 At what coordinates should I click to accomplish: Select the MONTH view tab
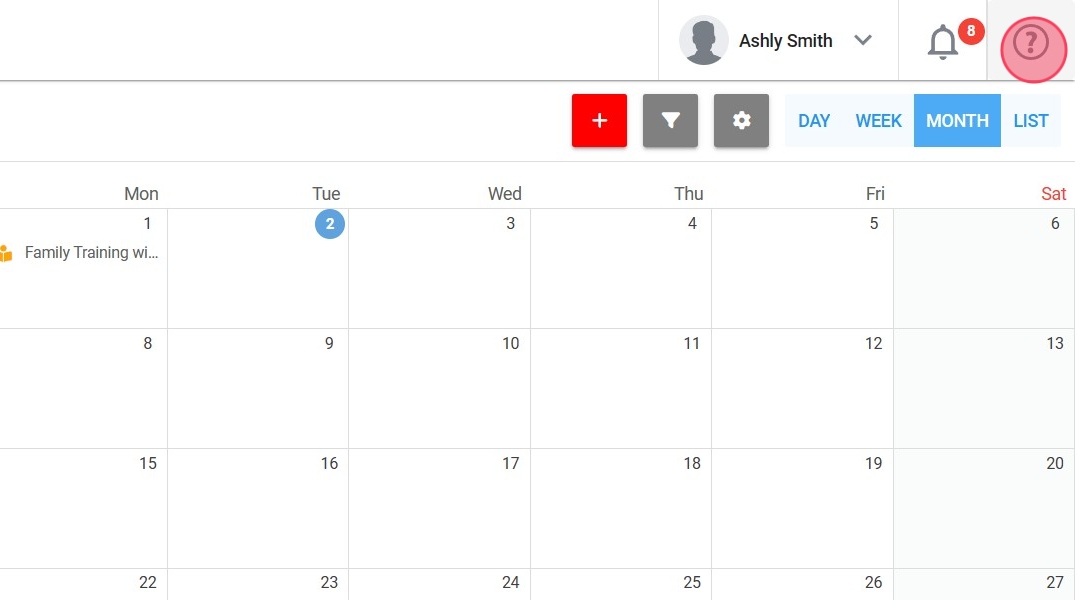click(957, 121)
